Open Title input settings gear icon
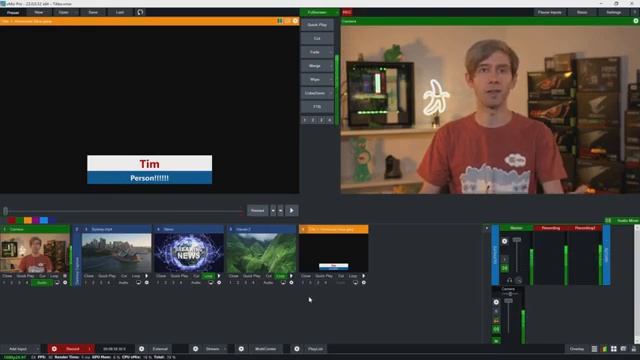640x360 pixels. click(364, 282)
